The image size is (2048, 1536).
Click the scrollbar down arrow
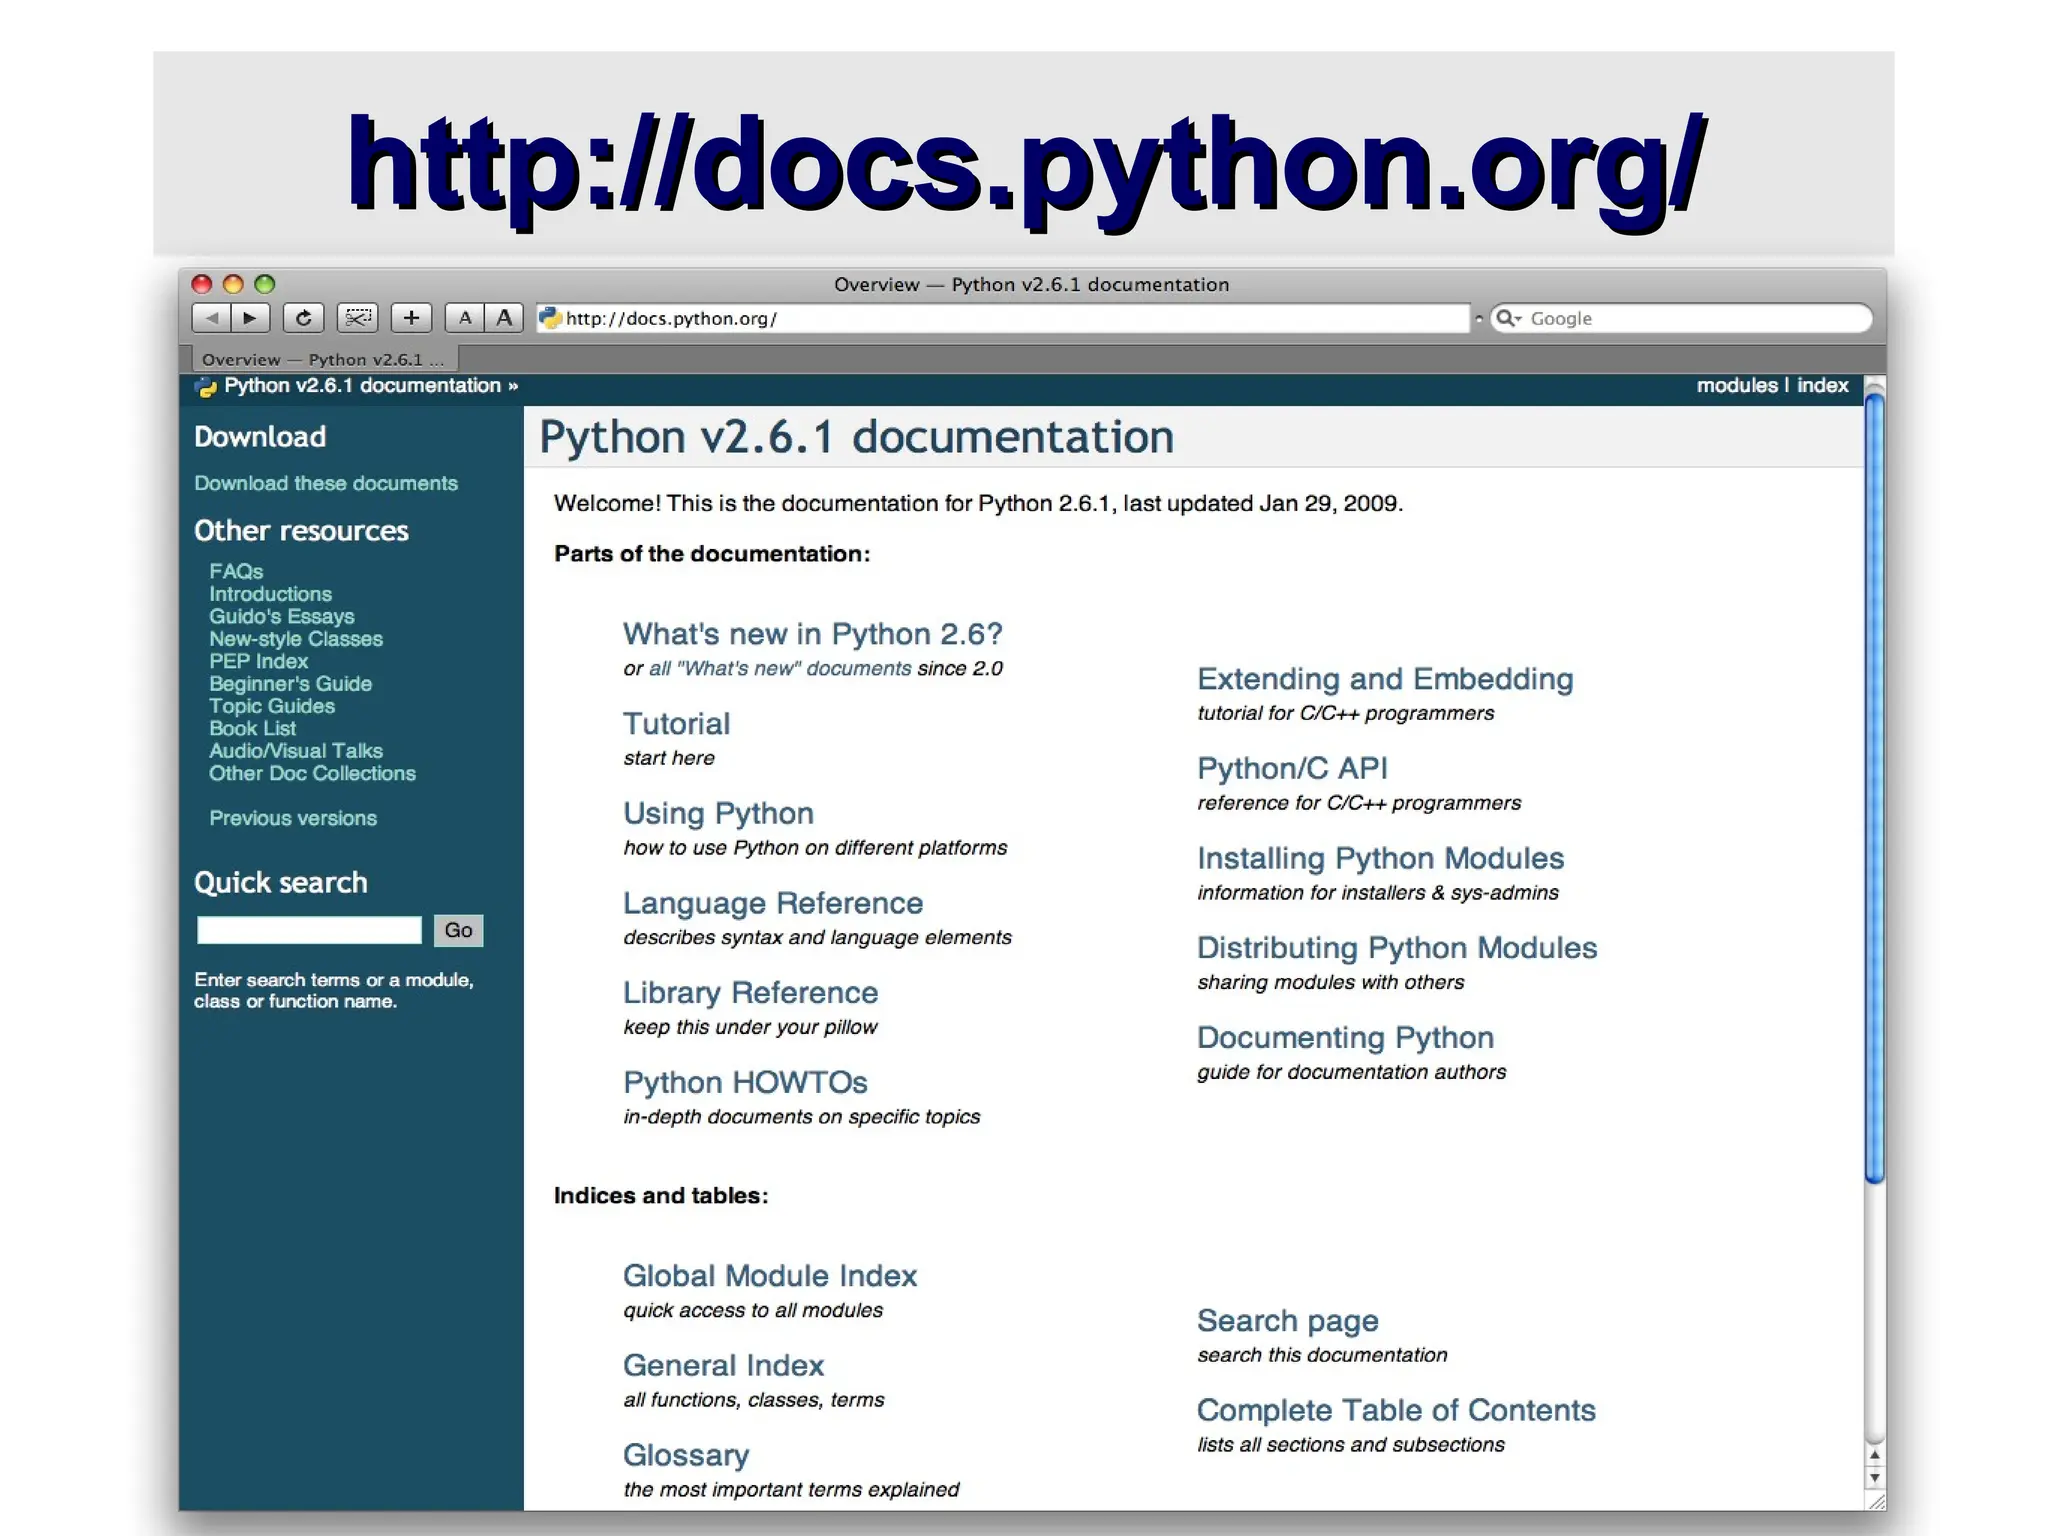tap(1875, 1477)
